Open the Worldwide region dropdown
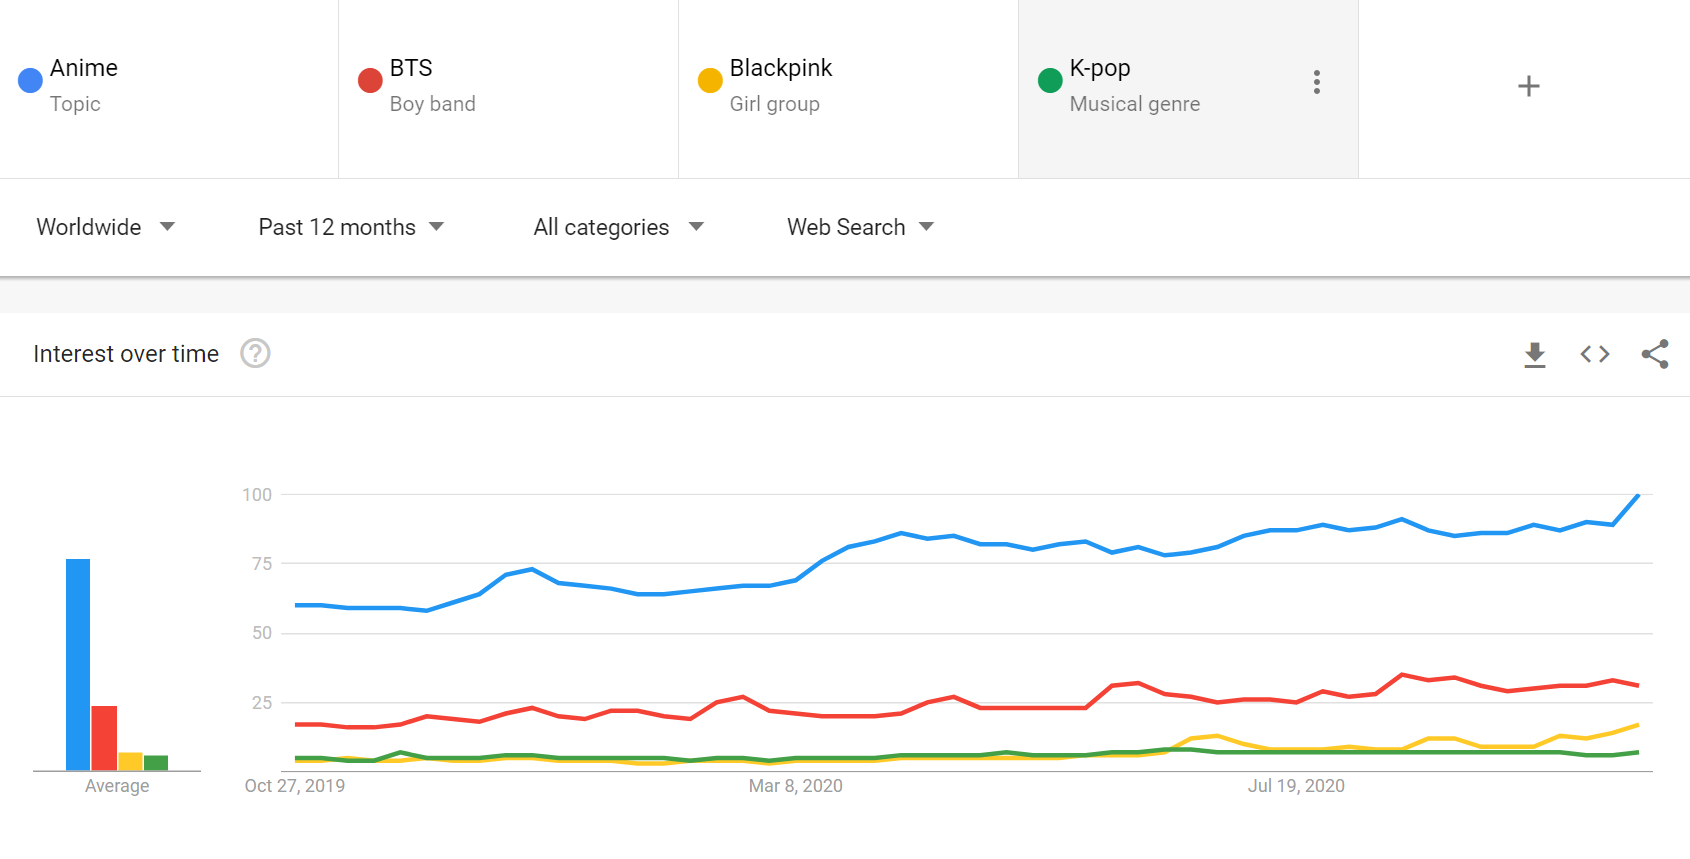Viewport: 1690px width, 859px height. pyautogui.click(x=105, y=227)
